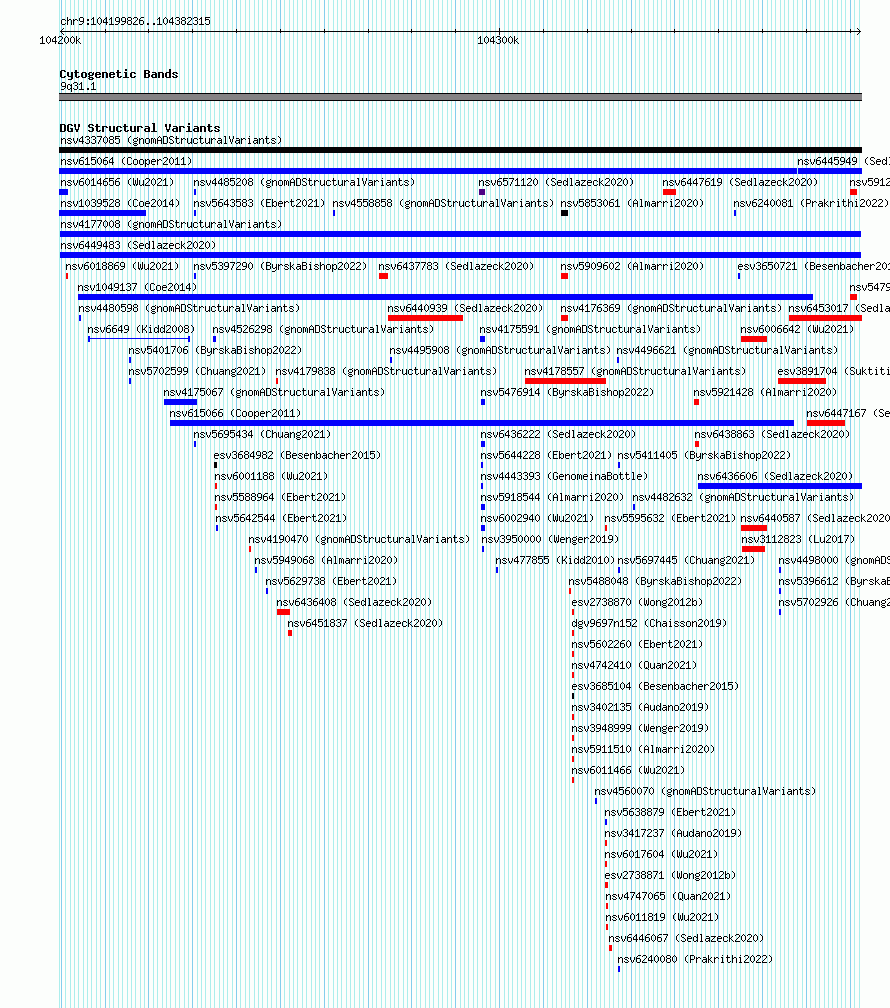Click nsv6571120 (Sedlazeck2020) label
Screen dimensions: 890x1008
click(556, 183)
